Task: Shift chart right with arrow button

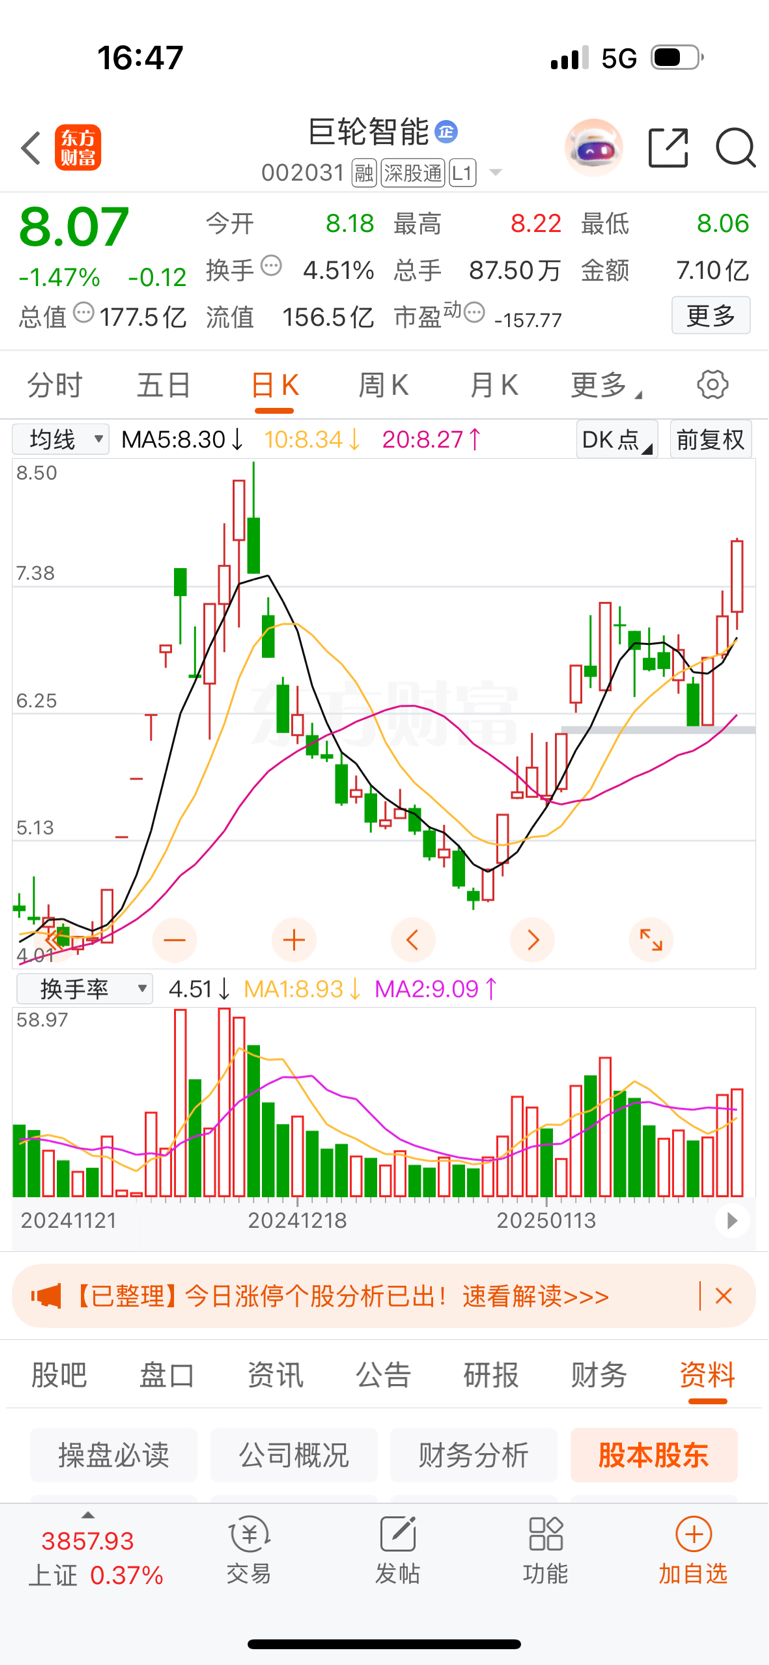Action: [532, 940]
